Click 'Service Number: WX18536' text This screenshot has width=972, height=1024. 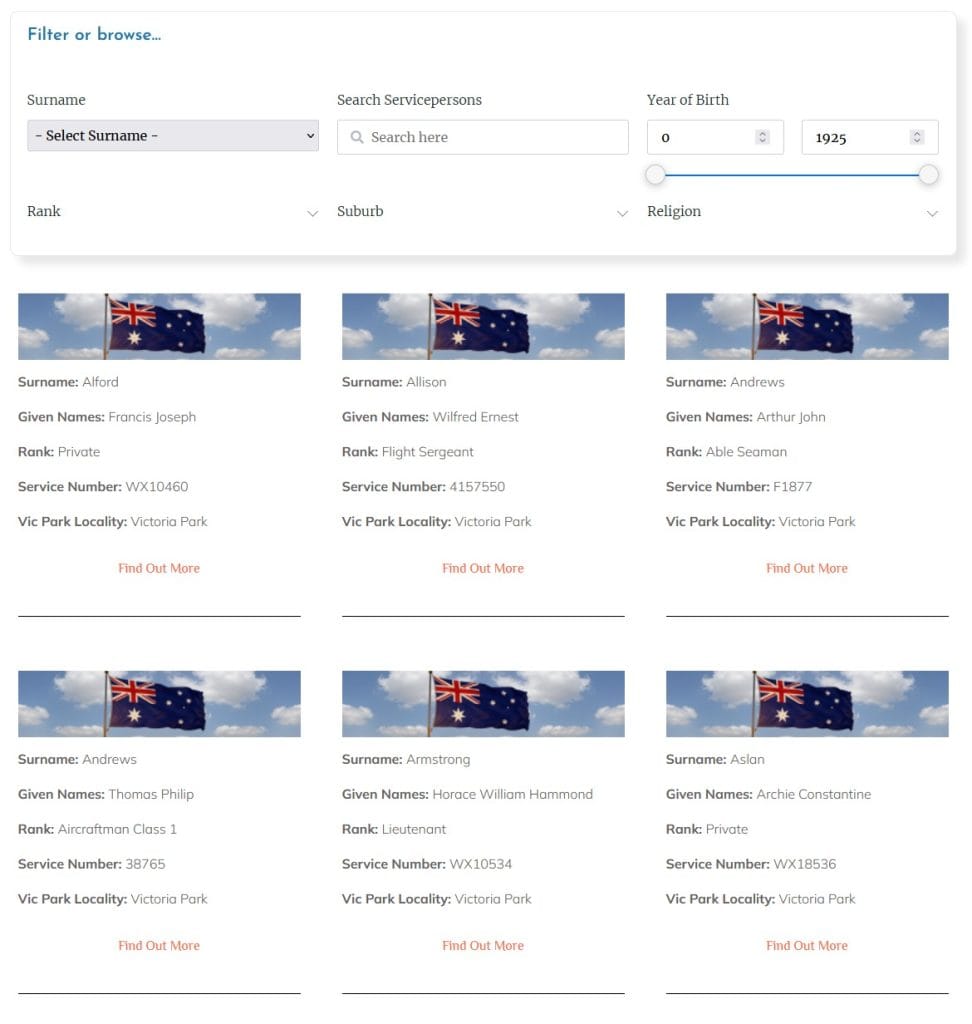click(x=751, y=864)
